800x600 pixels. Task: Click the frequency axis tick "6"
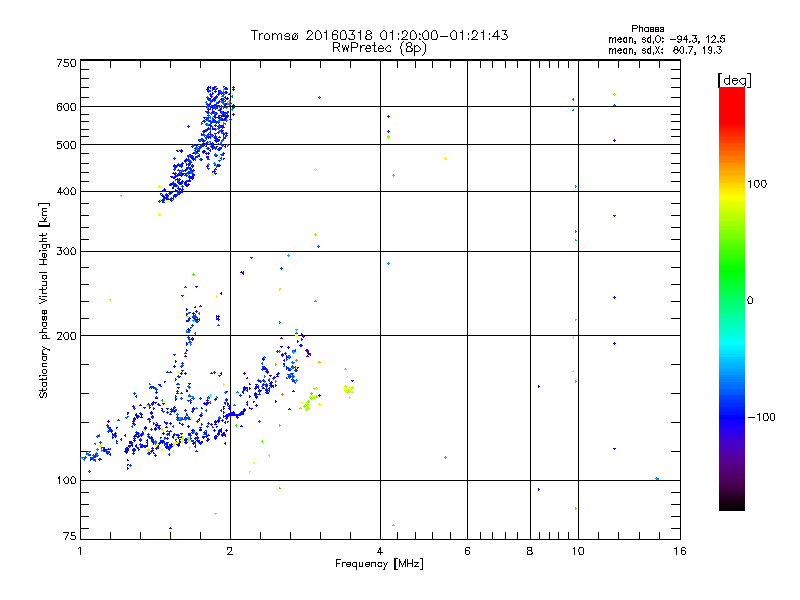pyautogui.click(x=467, y=551)
